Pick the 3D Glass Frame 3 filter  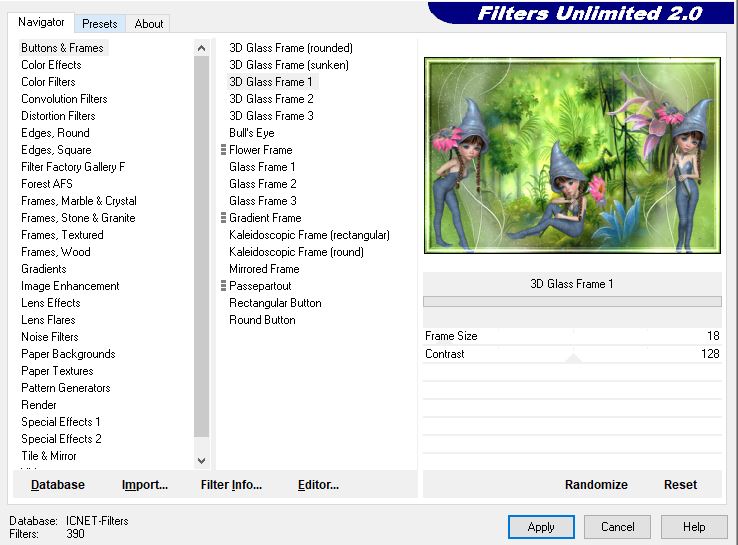pos(271,115)
